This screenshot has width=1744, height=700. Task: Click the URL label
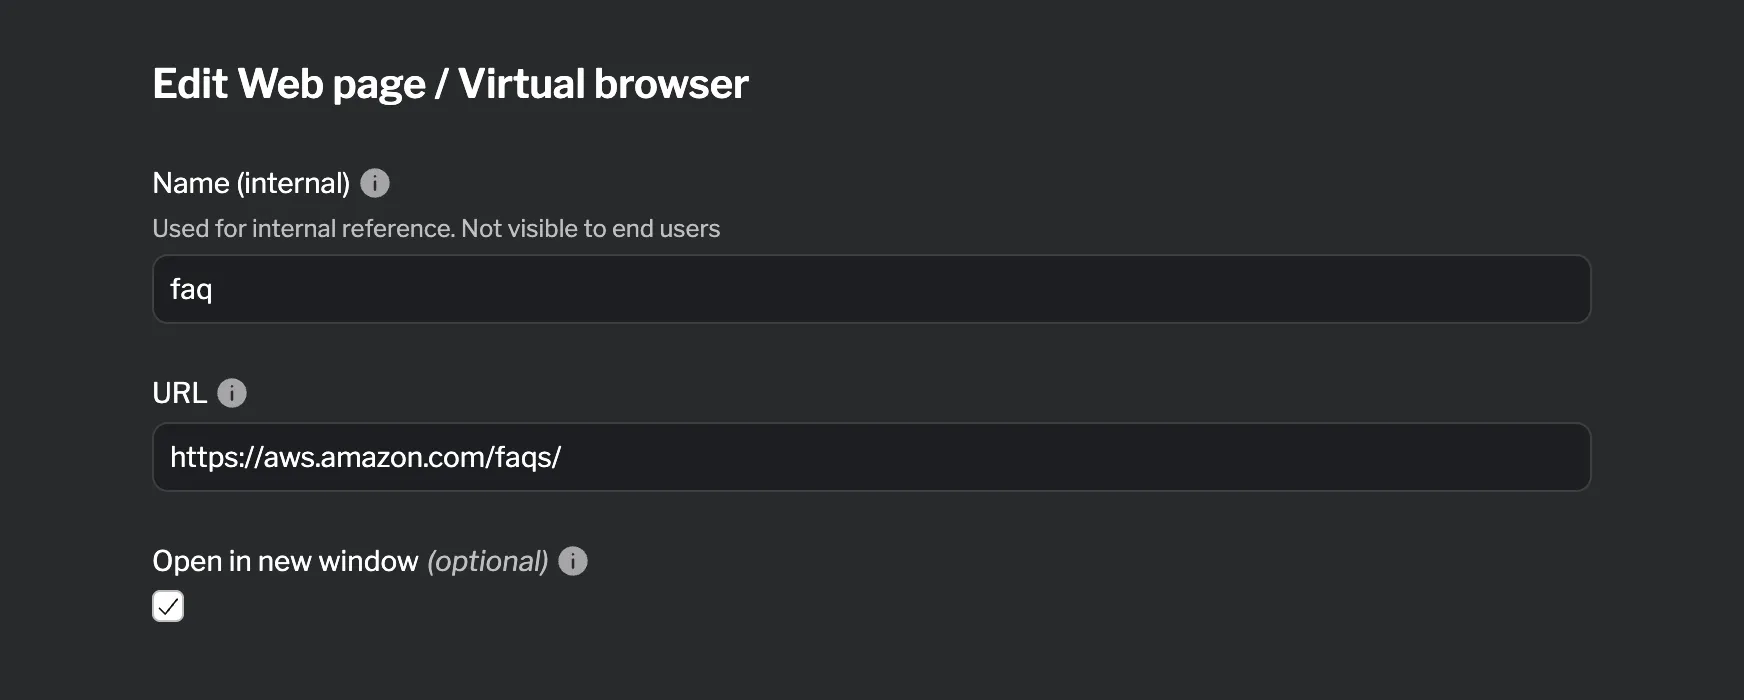pyautogui.click(x=181, y=393)
